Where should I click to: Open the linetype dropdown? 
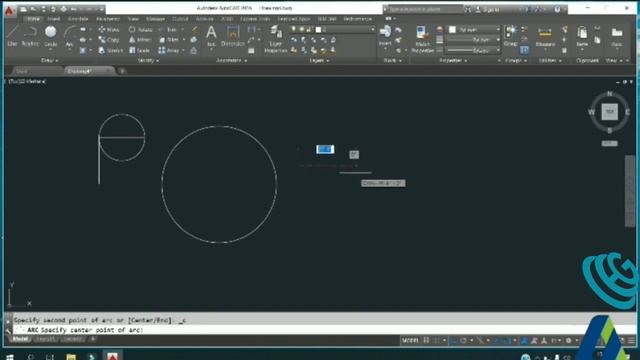[x=473, y=50]
